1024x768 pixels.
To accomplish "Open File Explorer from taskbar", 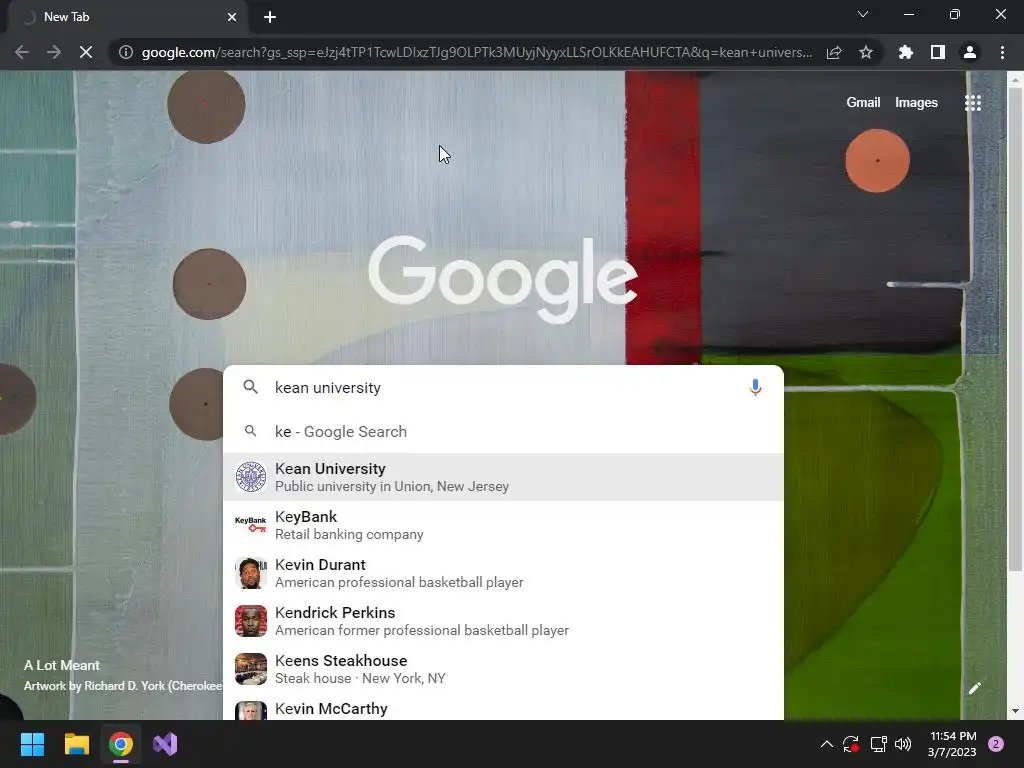I will (x=76, y=744).
